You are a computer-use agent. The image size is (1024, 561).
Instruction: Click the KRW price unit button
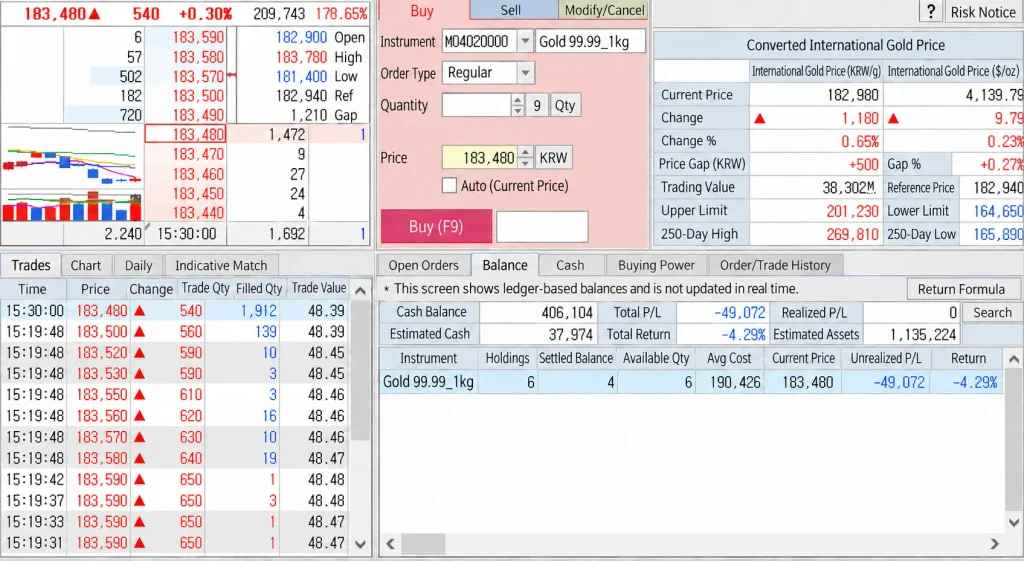tap(553, 157)
